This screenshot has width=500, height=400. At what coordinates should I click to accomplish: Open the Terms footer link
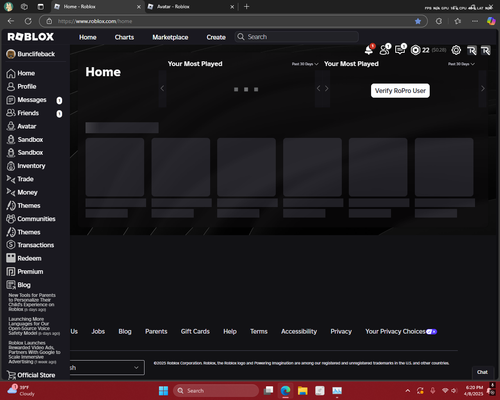(259, 332)
